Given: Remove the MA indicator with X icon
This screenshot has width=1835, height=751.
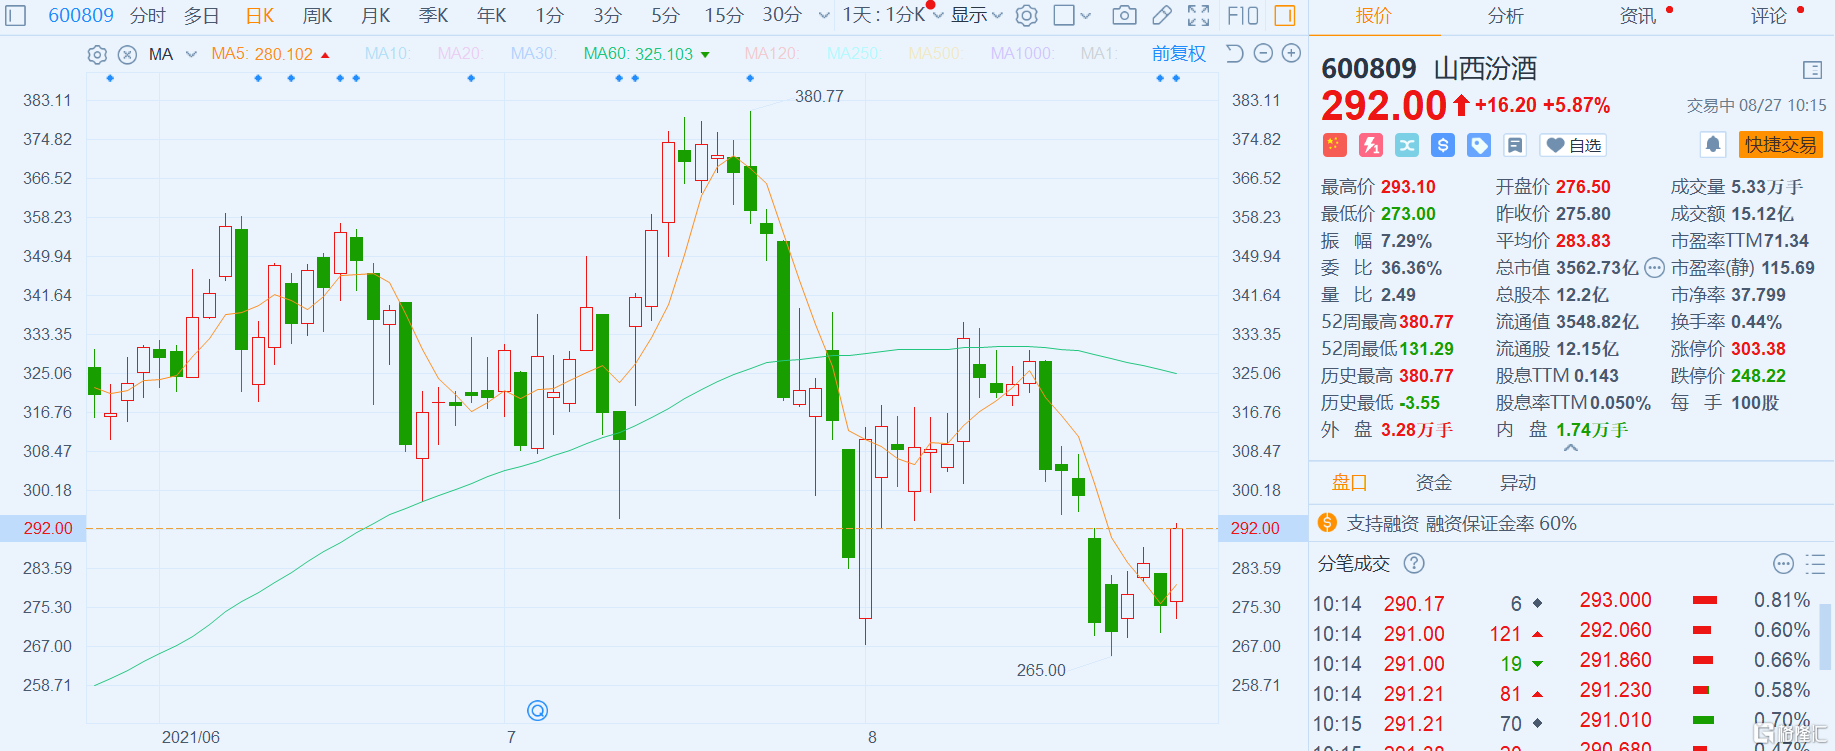Looking at the screenshot, I should (127, 54).
